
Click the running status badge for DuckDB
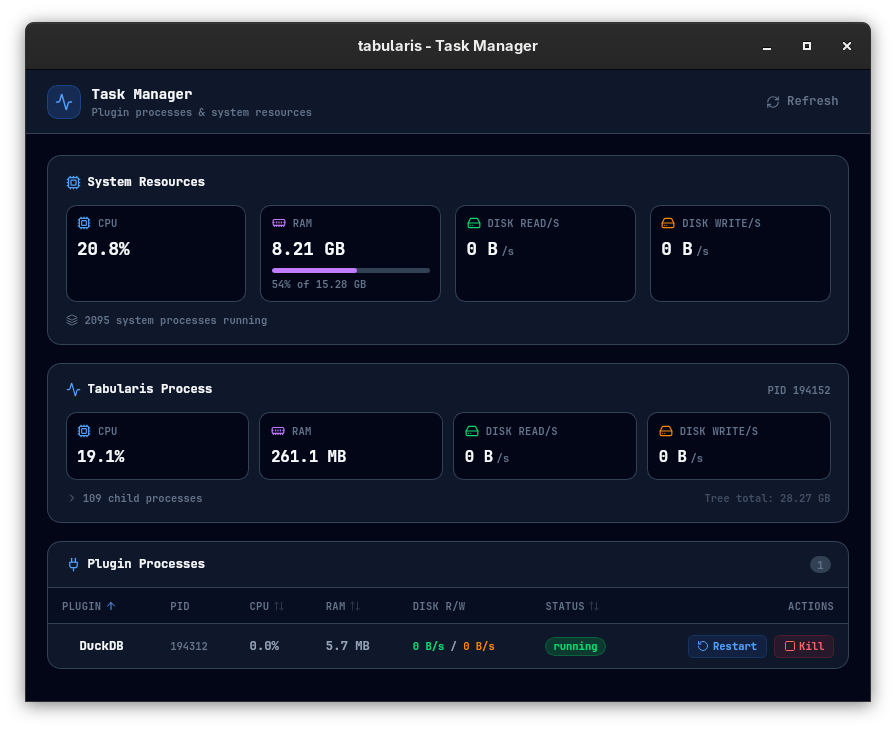click(x=575, y=646)
